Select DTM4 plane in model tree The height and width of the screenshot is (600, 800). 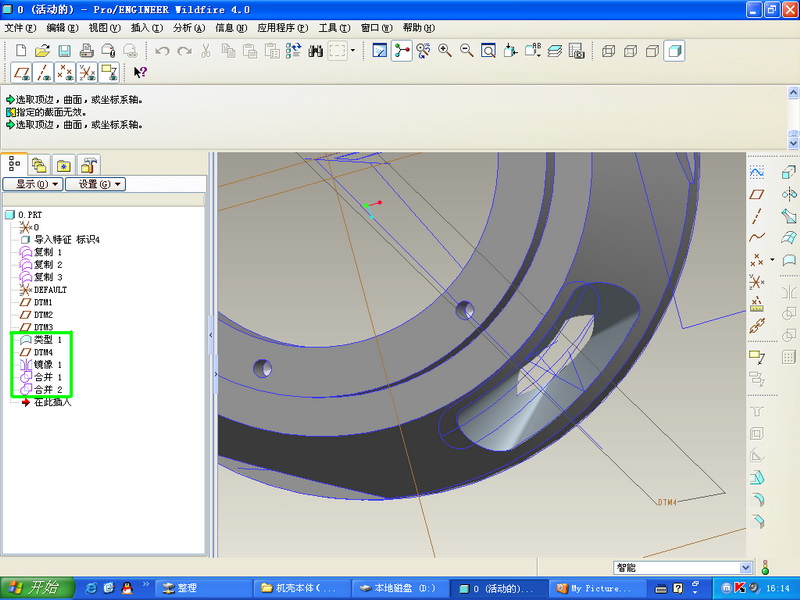pyautogui.click(x=43, y=352)
